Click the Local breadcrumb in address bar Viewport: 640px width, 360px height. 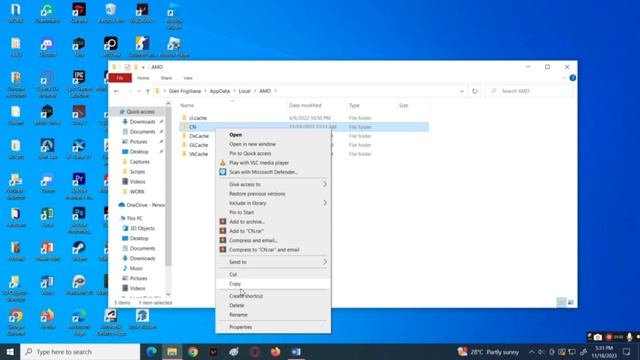[244, 91]
